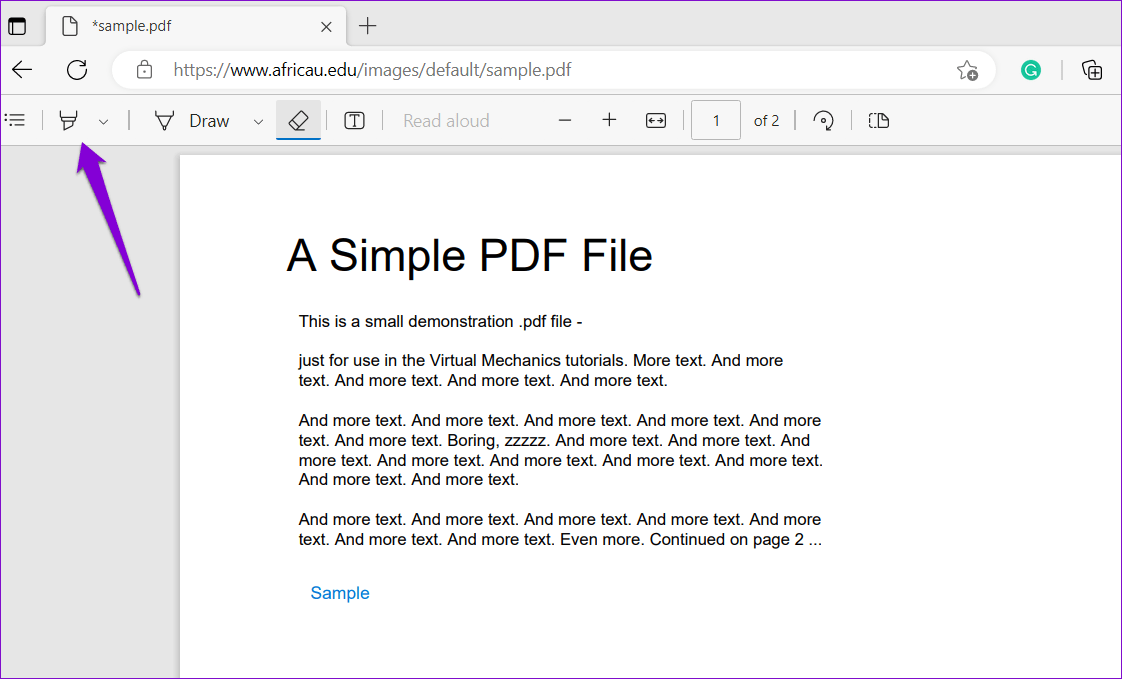Select the Add text tool
Screen dimensions: 1122x679
[354, 120]
